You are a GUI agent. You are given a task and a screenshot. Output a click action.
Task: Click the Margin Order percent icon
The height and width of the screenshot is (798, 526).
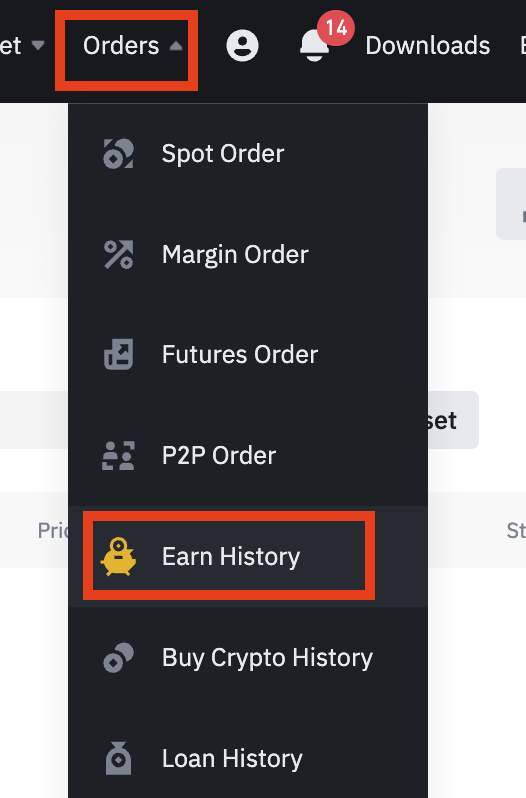(x=119, y=254)
